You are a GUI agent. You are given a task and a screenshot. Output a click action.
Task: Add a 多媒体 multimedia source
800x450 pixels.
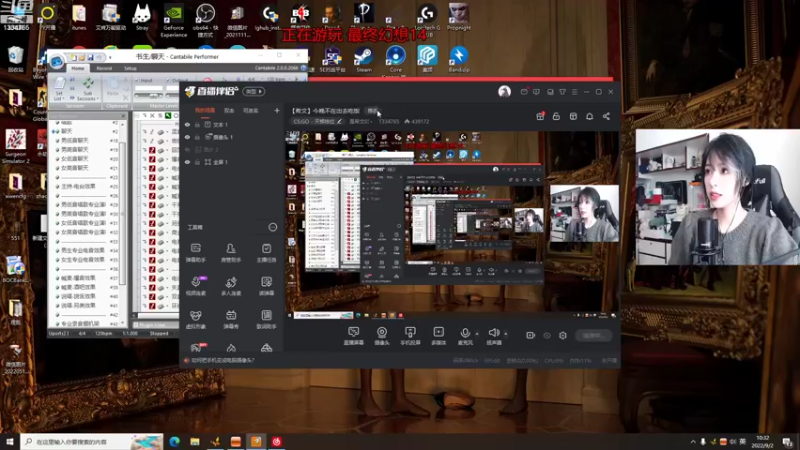[438, 336]
